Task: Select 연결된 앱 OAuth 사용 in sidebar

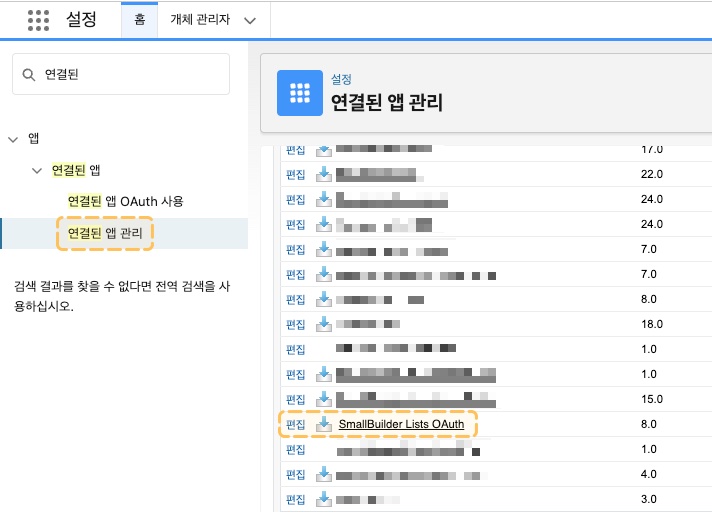Action: (x=125, y=201)
